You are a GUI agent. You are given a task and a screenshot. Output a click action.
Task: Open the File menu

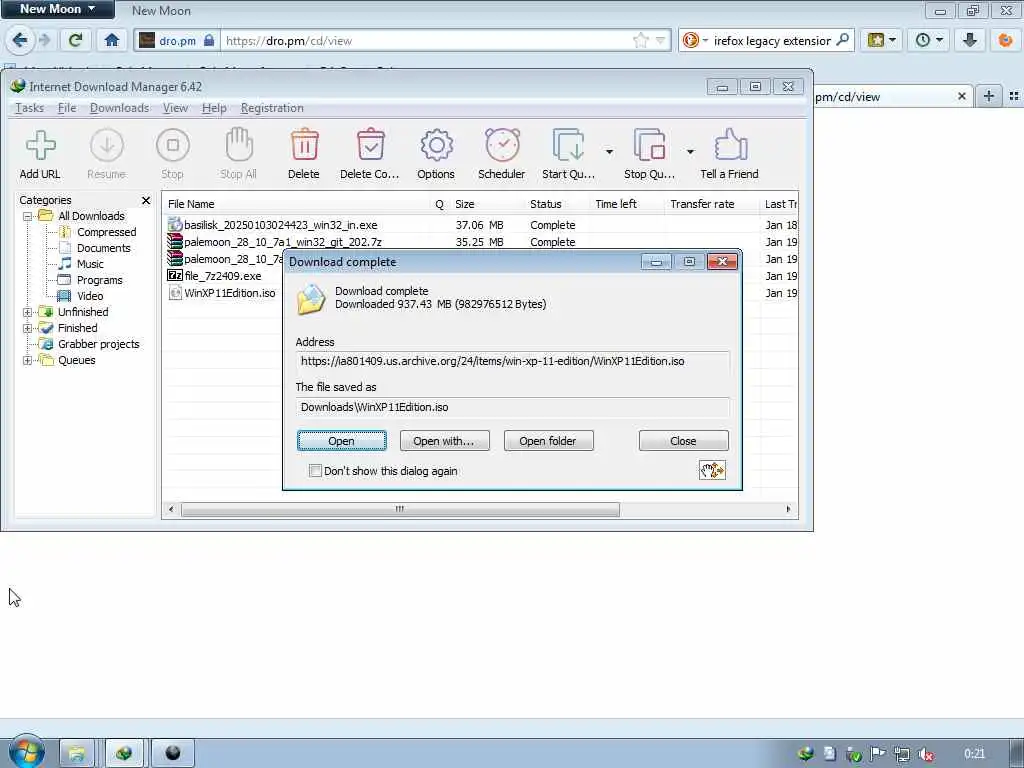[67, 108]
